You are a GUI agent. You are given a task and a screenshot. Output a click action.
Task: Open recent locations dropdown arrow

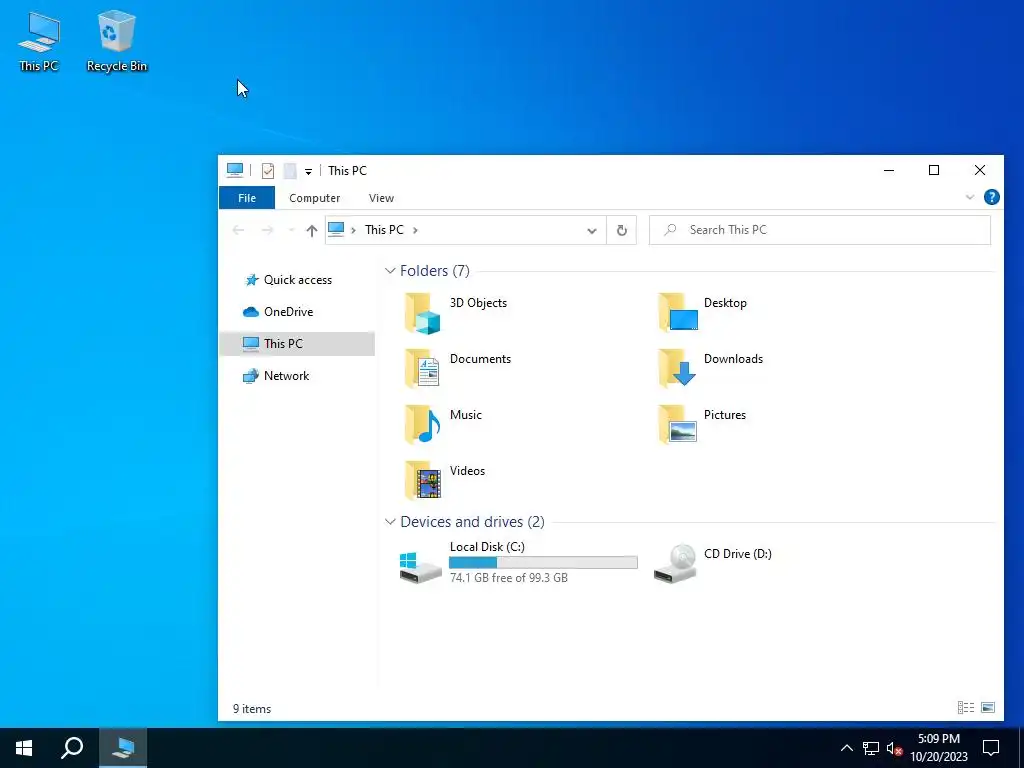[291, 231]
